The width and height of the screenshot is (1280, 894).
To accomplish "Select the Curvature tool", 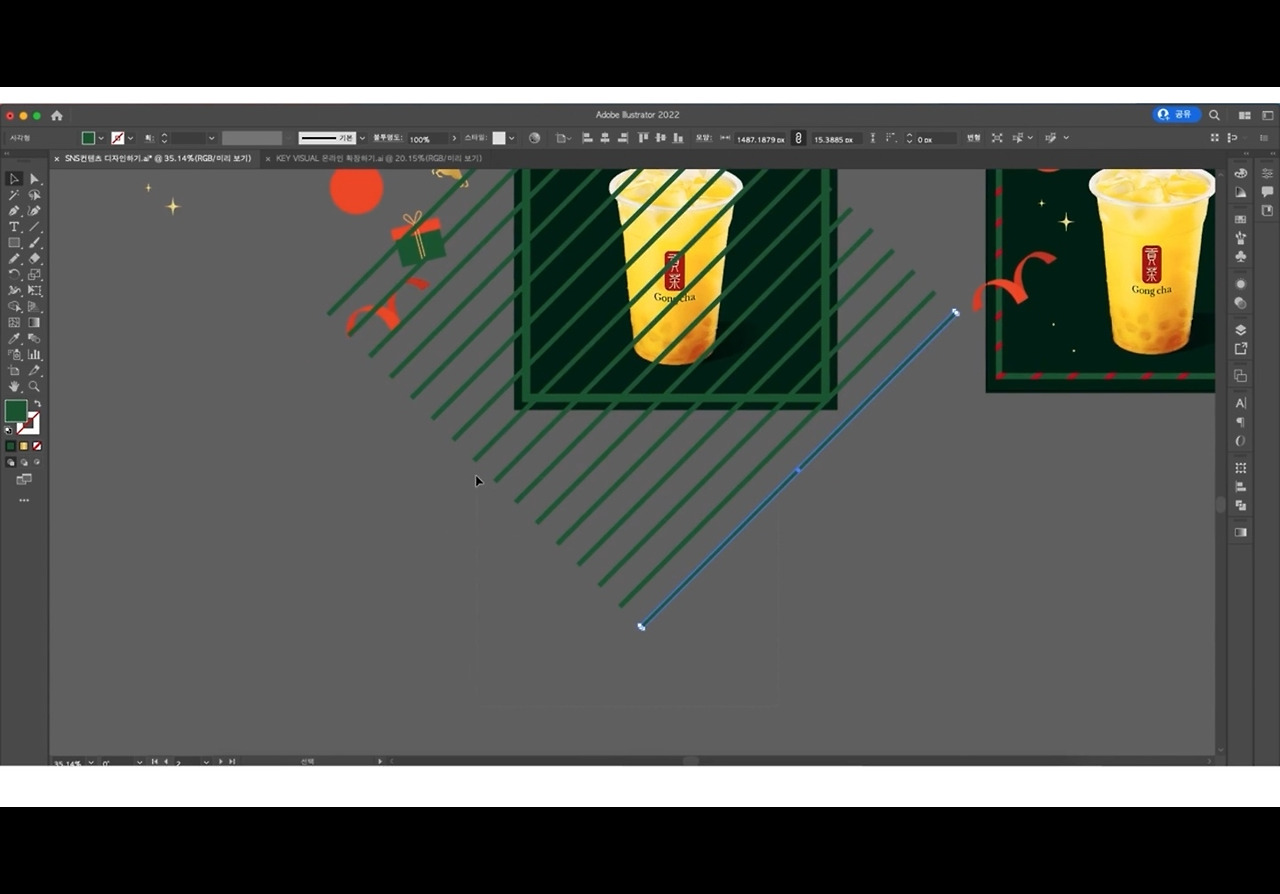I will pos(34,211).
